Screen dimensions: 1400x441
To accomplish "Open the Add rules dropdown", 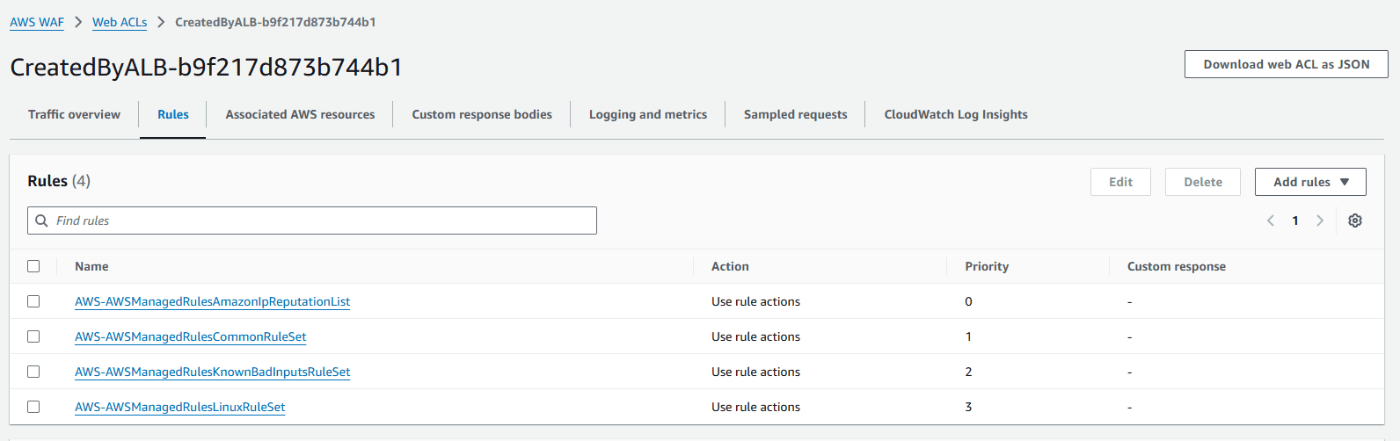I will (1310, 182).
